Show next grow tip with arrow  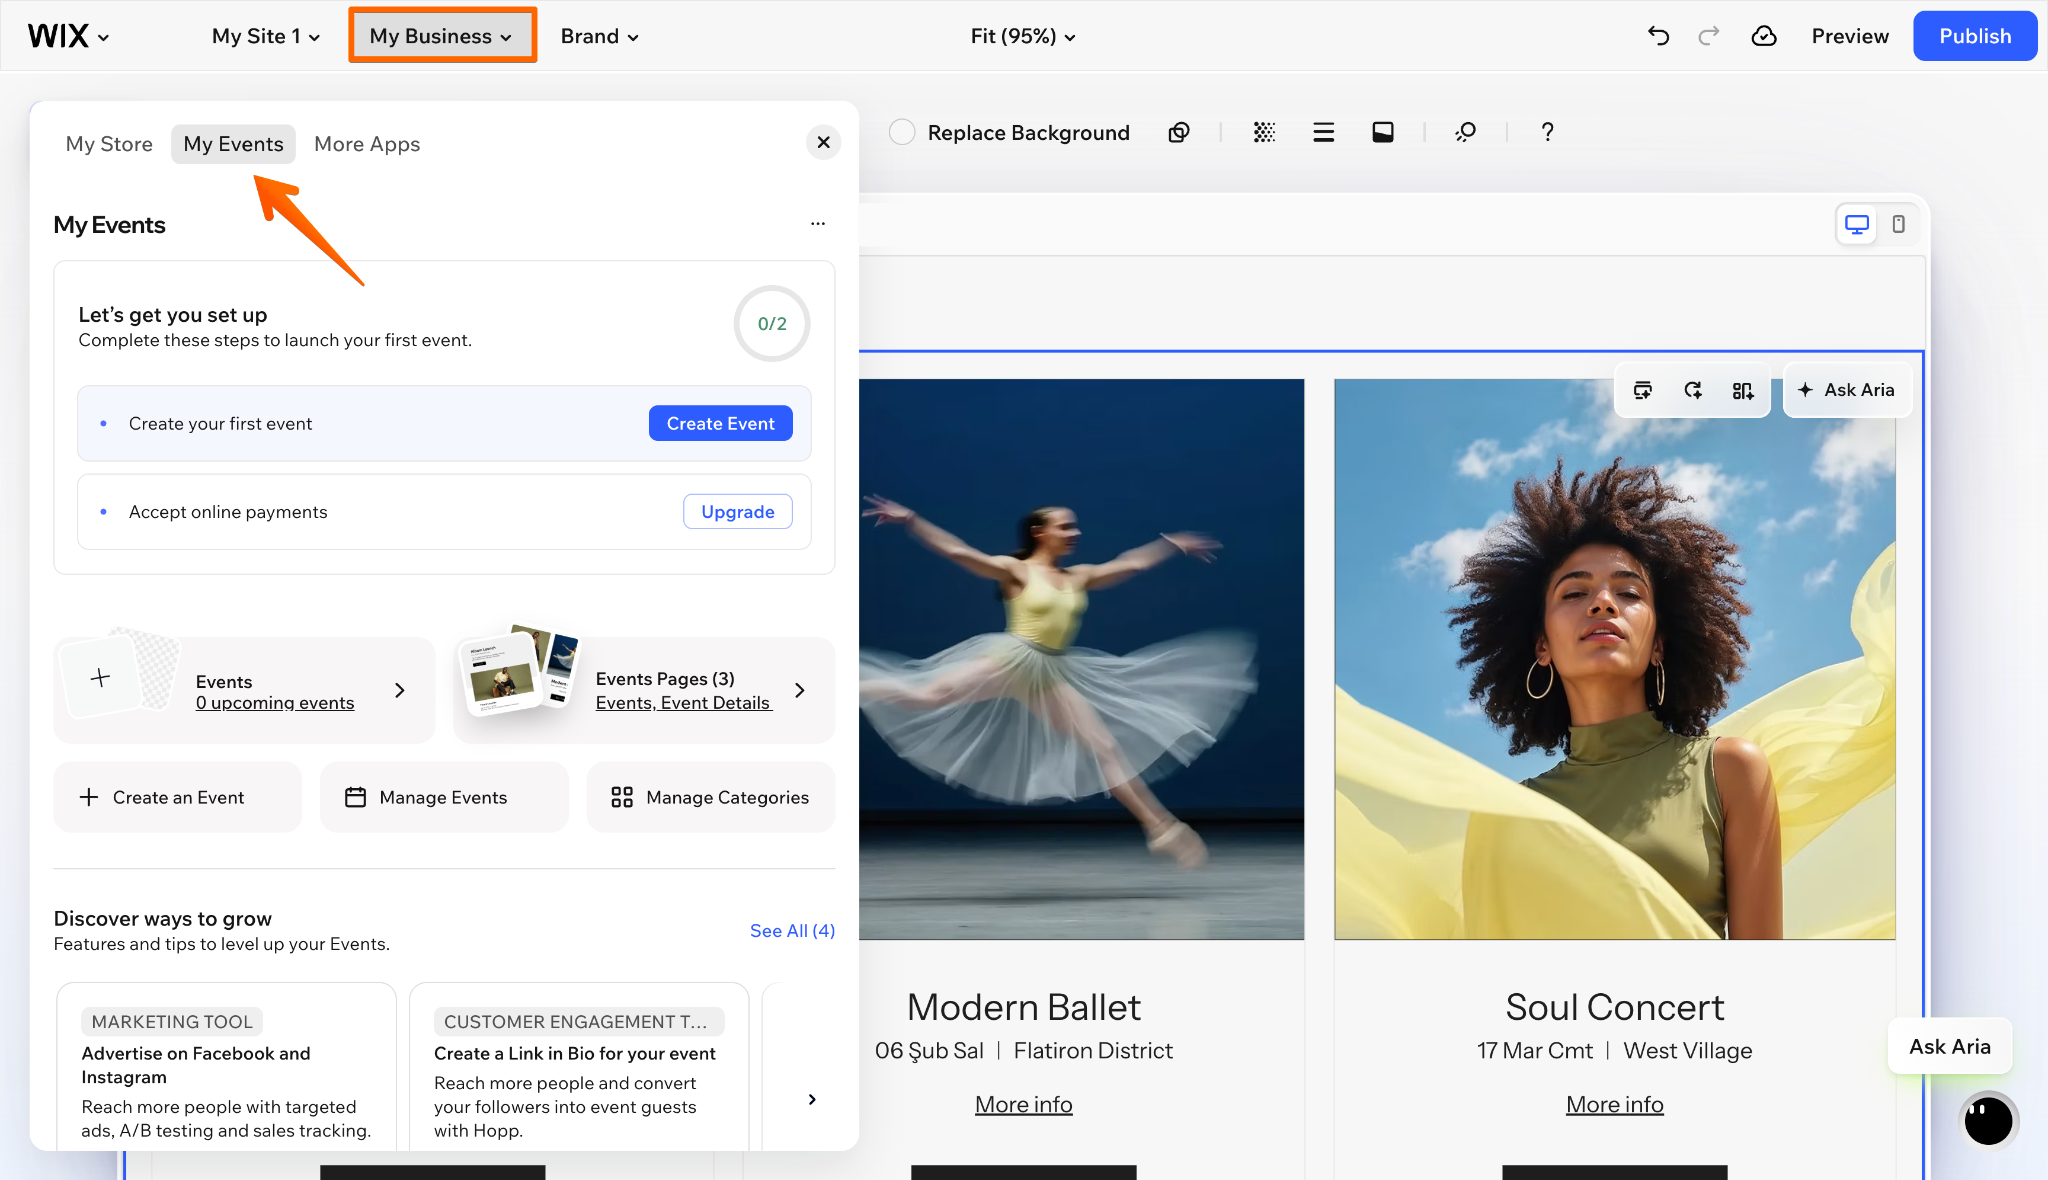812,1099
